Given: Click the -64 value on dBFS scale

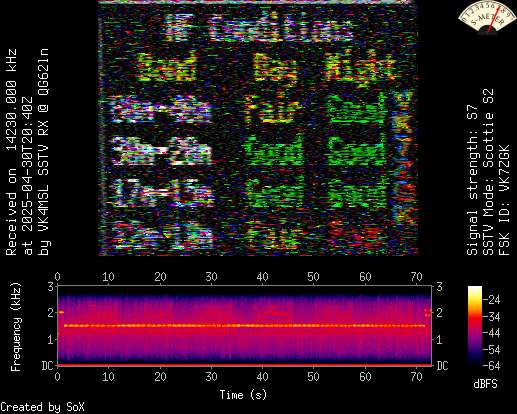Looking at the screenshot, I should click(492, 366).
